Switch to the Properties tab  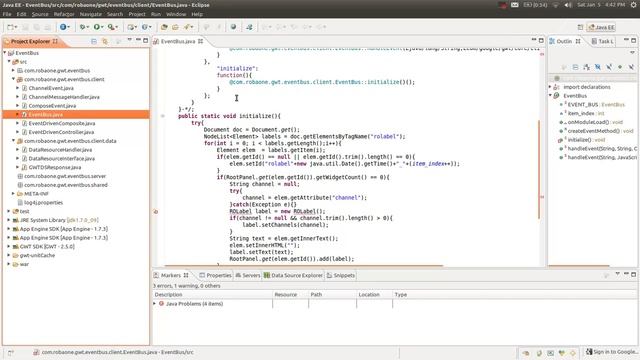tap(216, 276)
